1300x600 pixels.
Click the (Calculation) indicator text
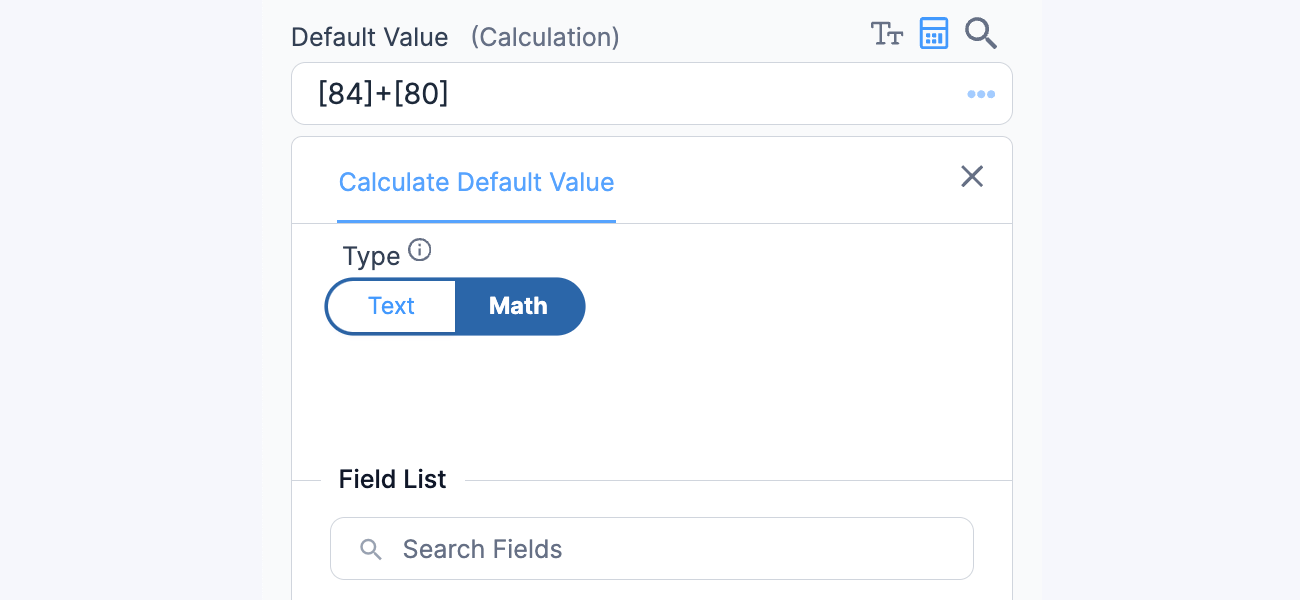point(545,37)
